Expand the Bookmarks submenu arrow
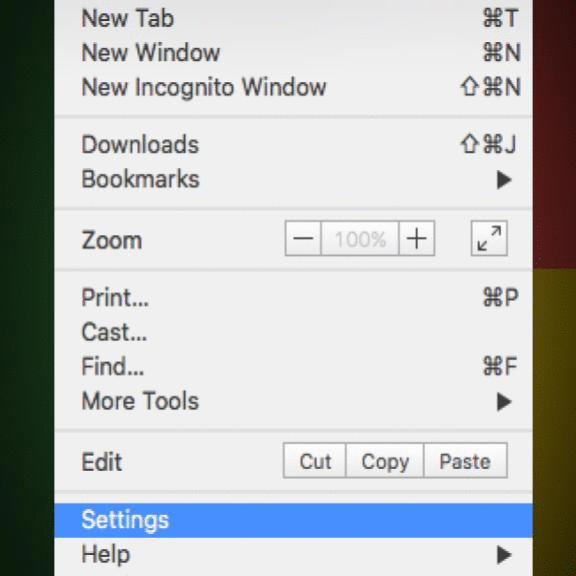The height and width of the screenshot is (576, 576). coord(504,180)
